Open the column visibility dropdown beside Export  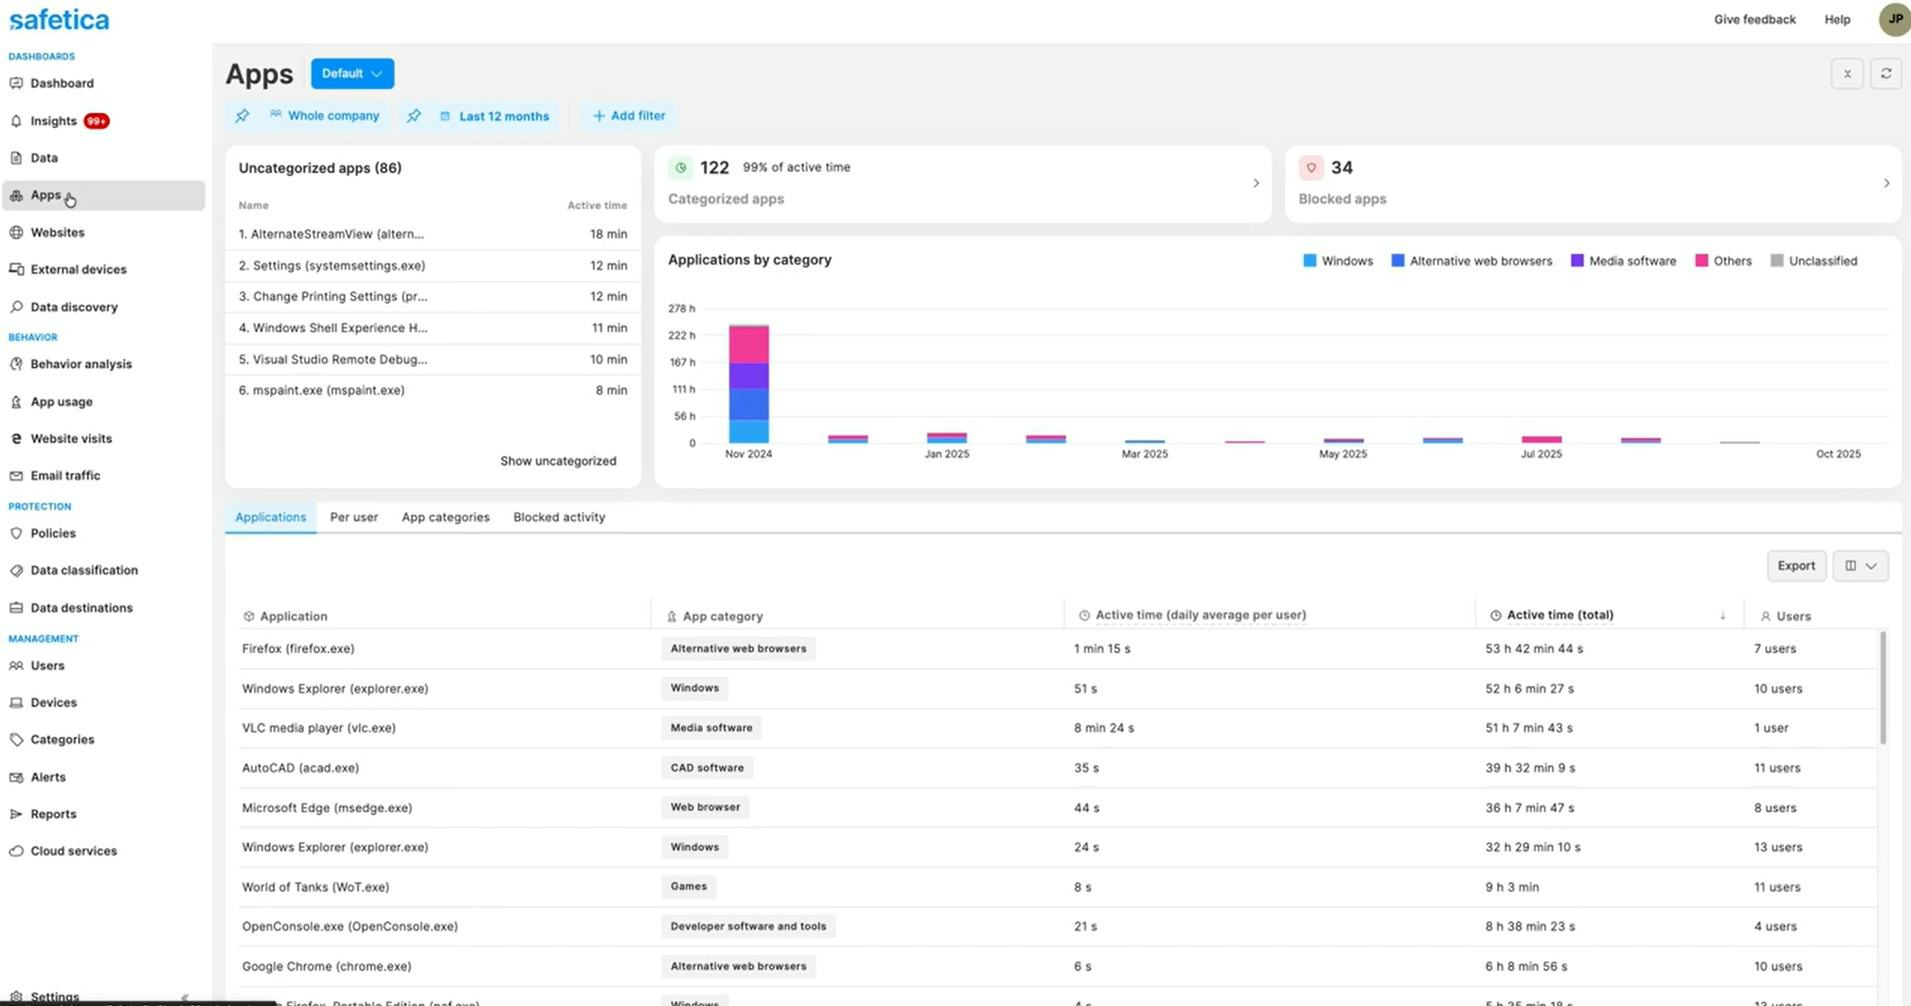pyautogui.click(x=1859, y=565)
